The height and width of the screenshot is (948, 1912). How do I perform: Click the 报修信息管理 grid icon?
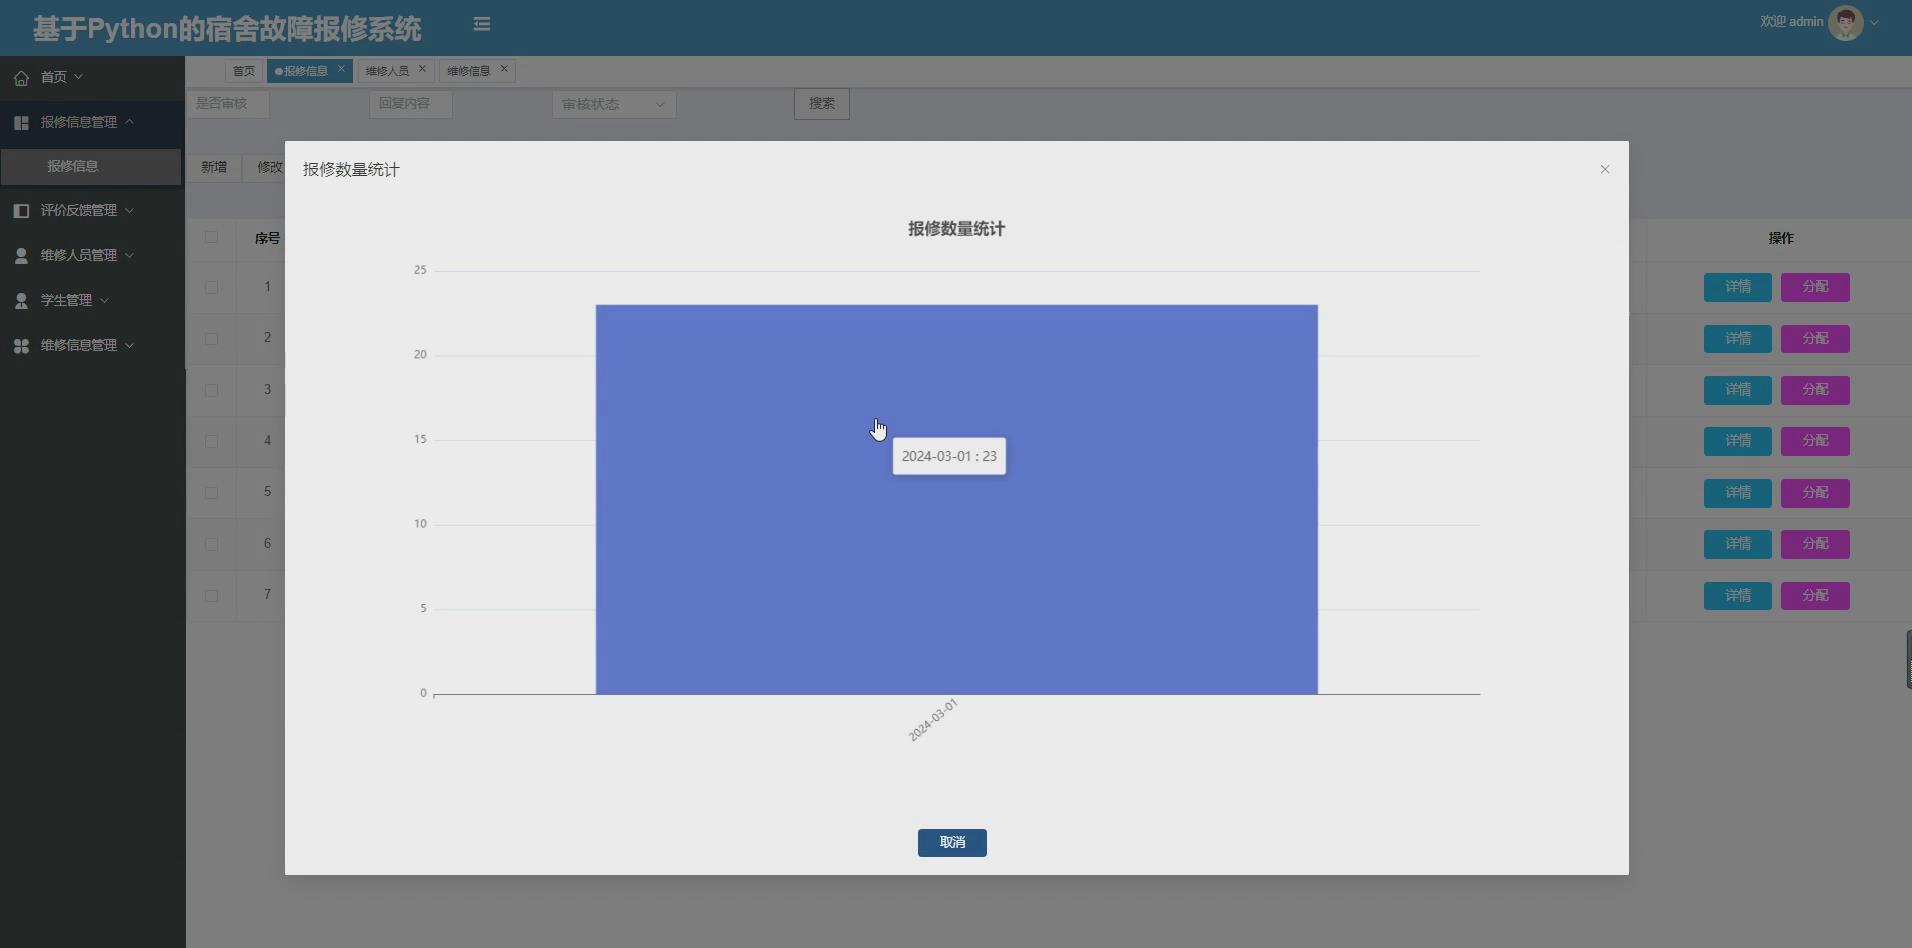(x=21, y=122)
